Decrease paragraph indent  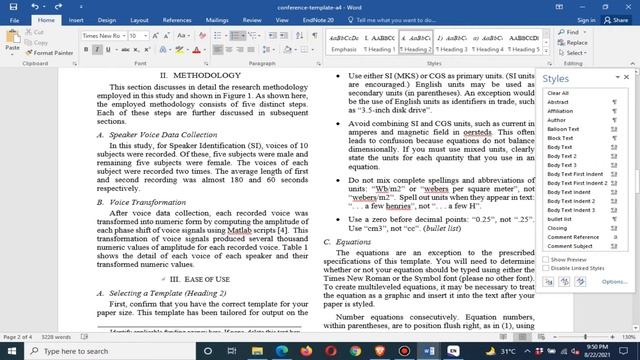273,36
